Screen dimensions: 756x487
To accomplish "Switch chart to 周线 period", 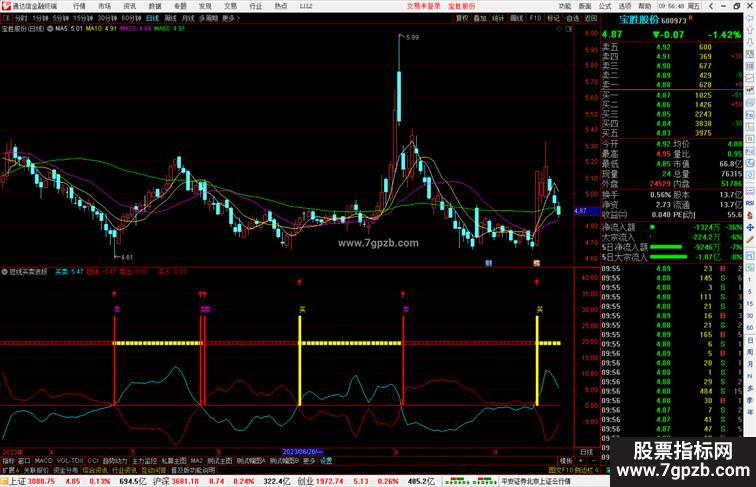I will (170, 18).
